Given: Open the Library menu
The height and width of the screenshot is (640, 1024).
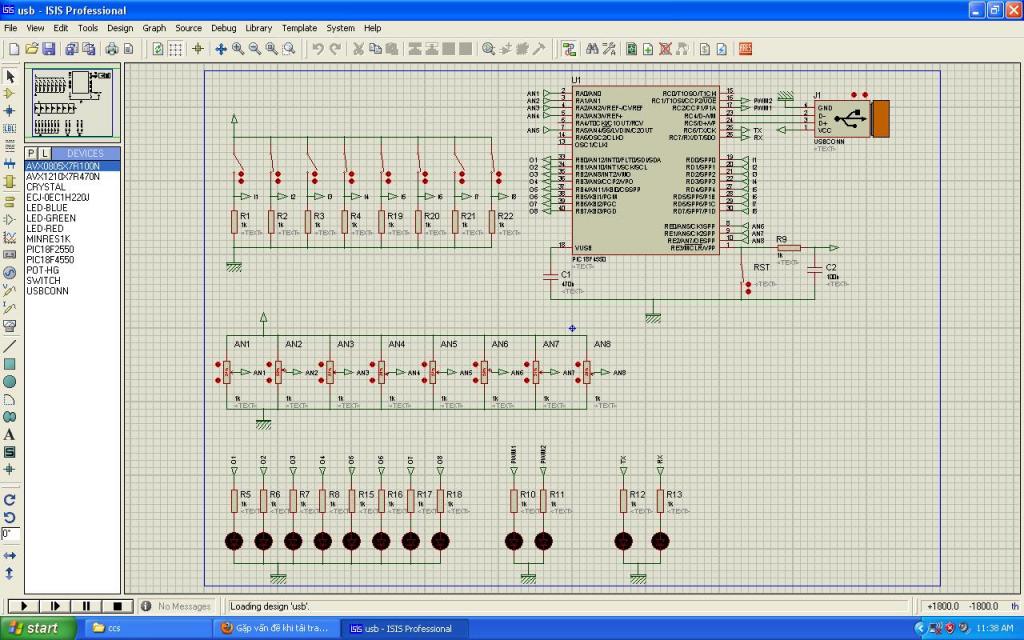Looking at the screenshot, I should [258, 28].
